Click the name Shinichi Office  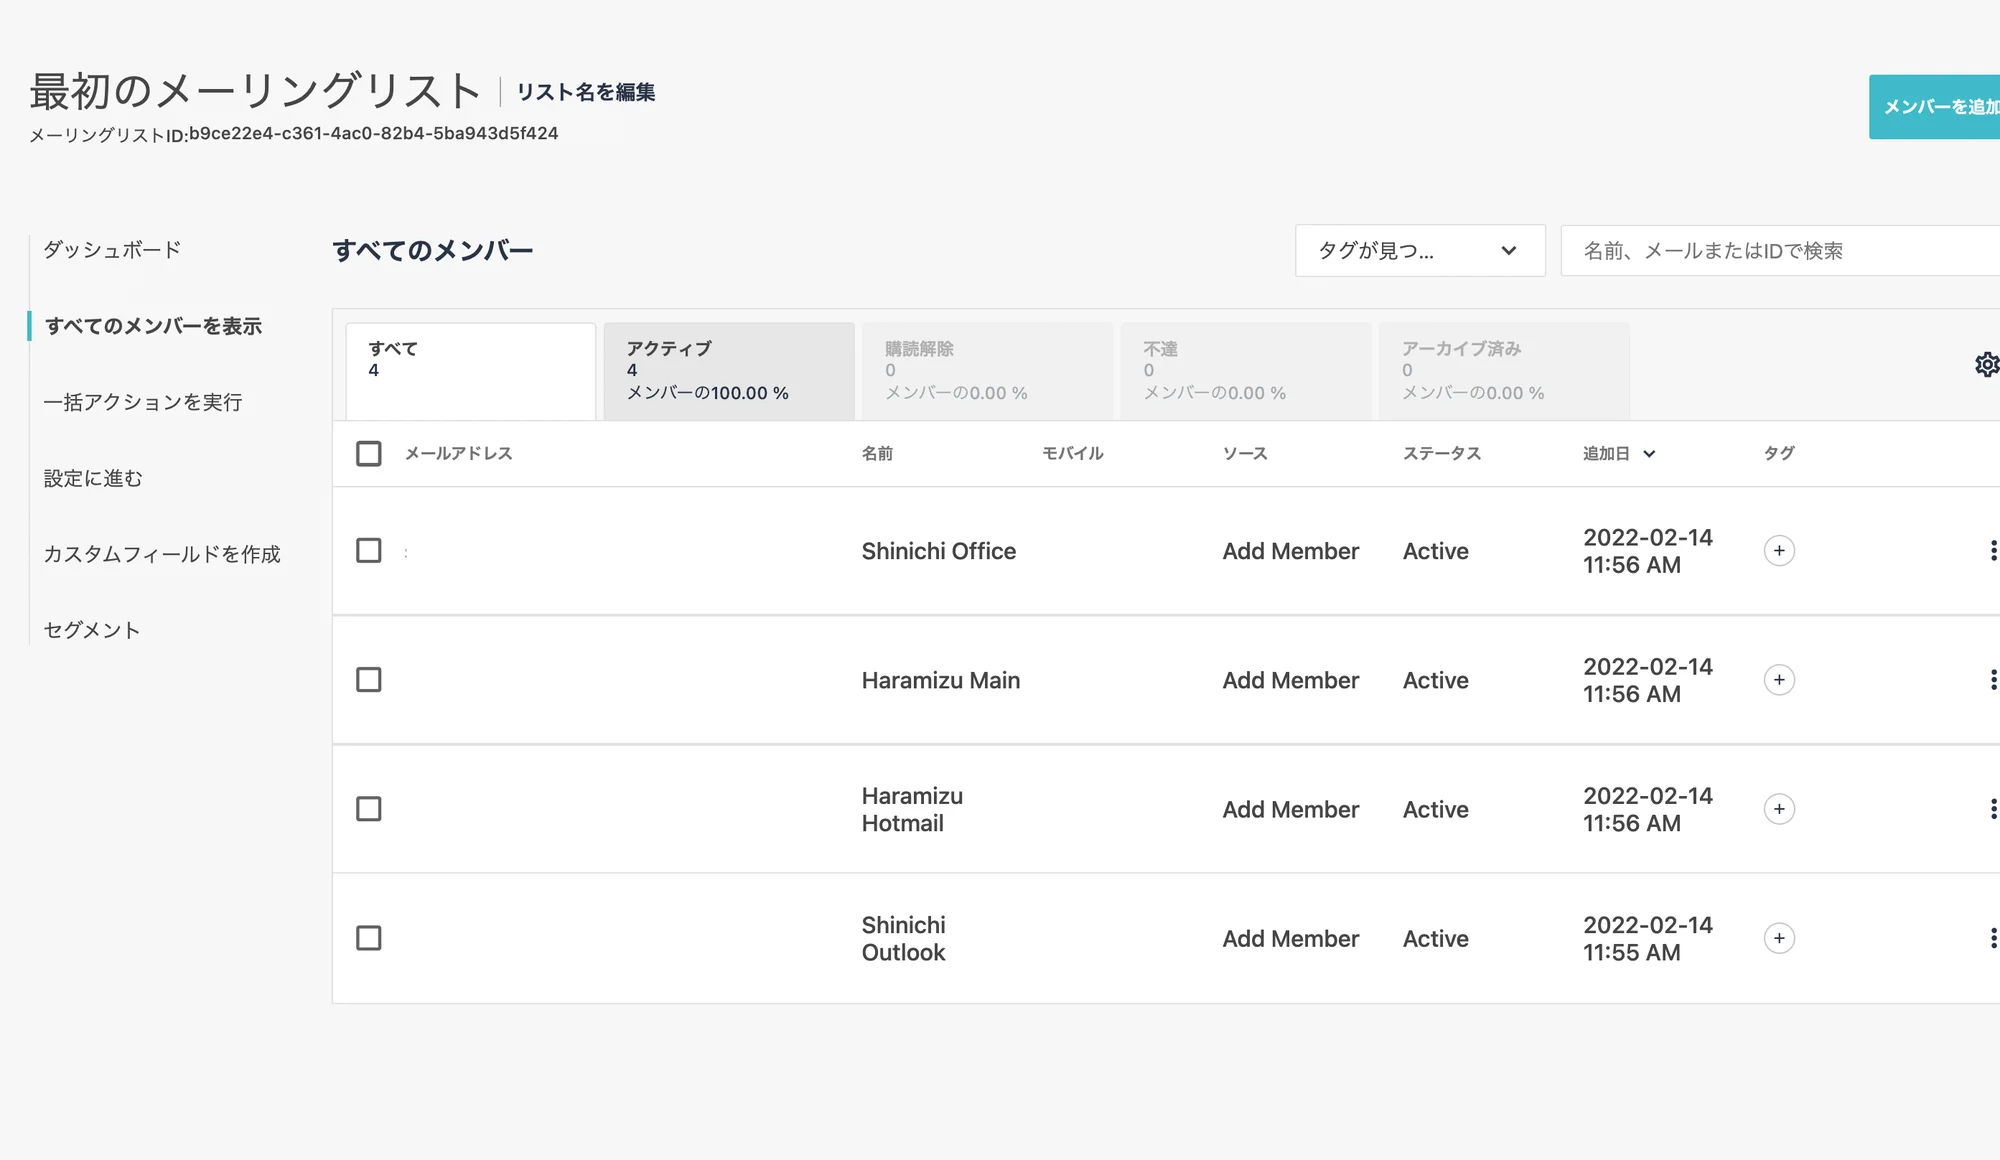(x=939, y=551)
